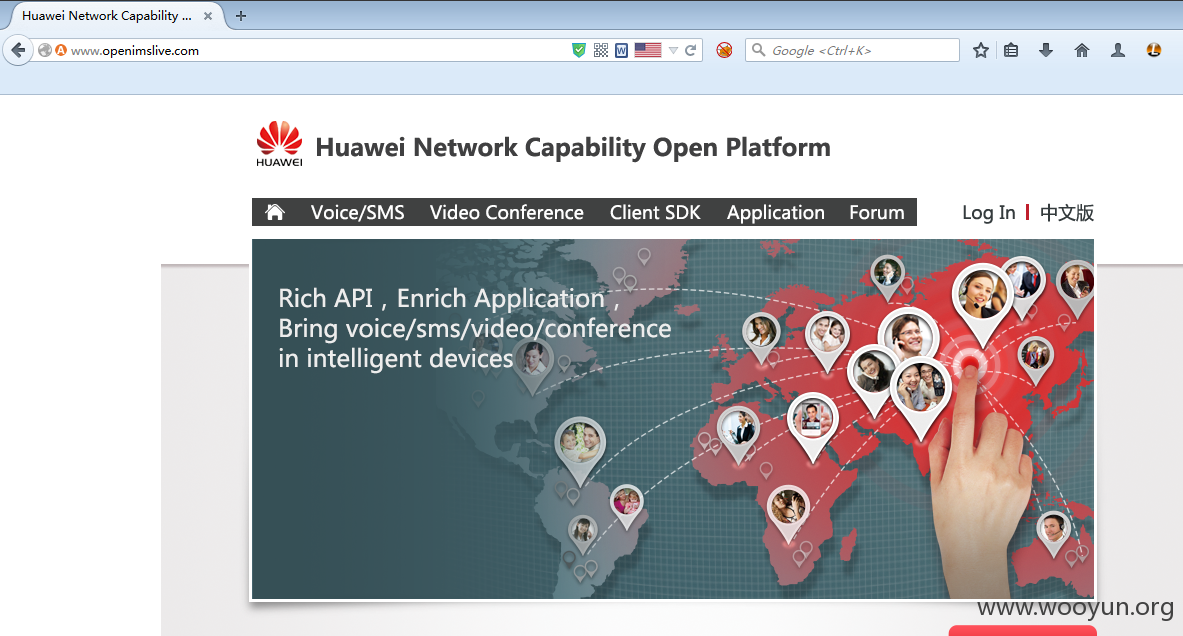Open the bookmarks list icon
This screenshot has width=1183, height=636.
coord(1011,51)
